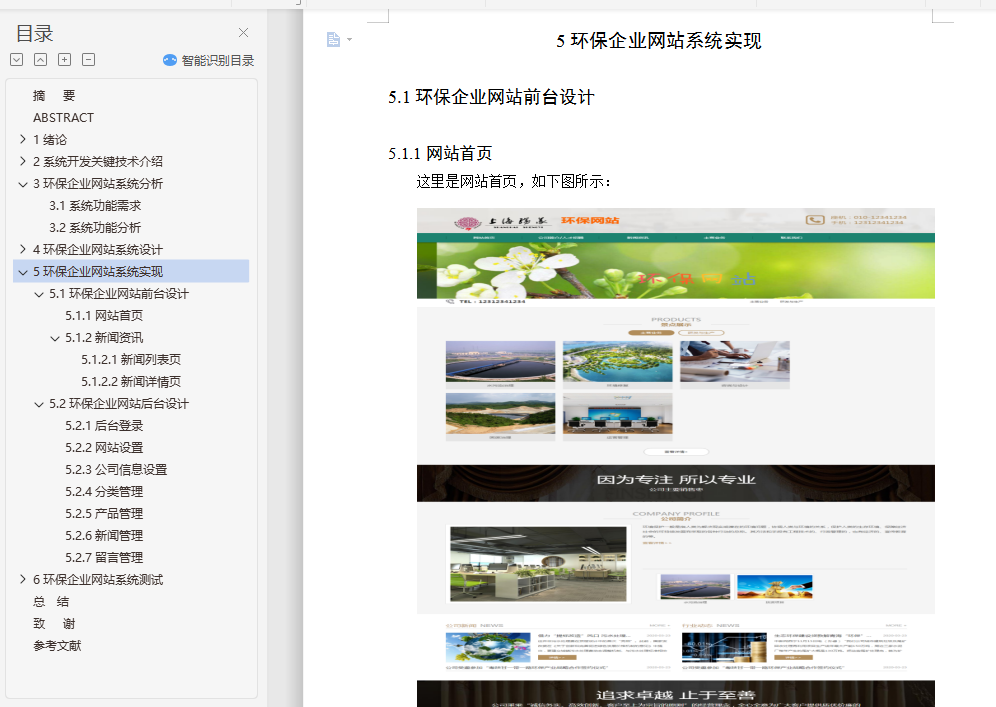Jump to 5.2.5 产品管理
This screenshot has height=707, width=996.
104,514
